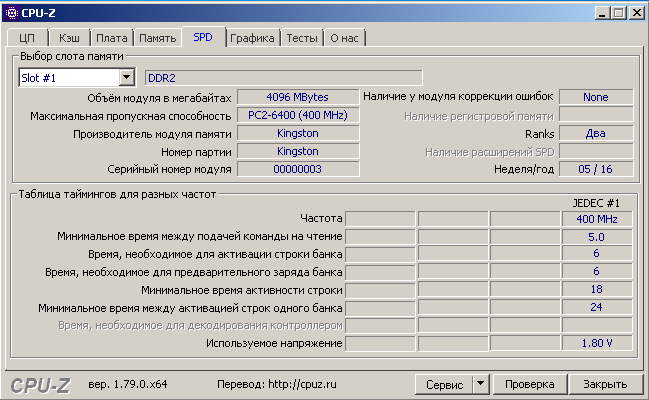The image size is (649, 400).
Task: Click the value 6 for предварительного заряда банка
Action: [x=597, y=271]
